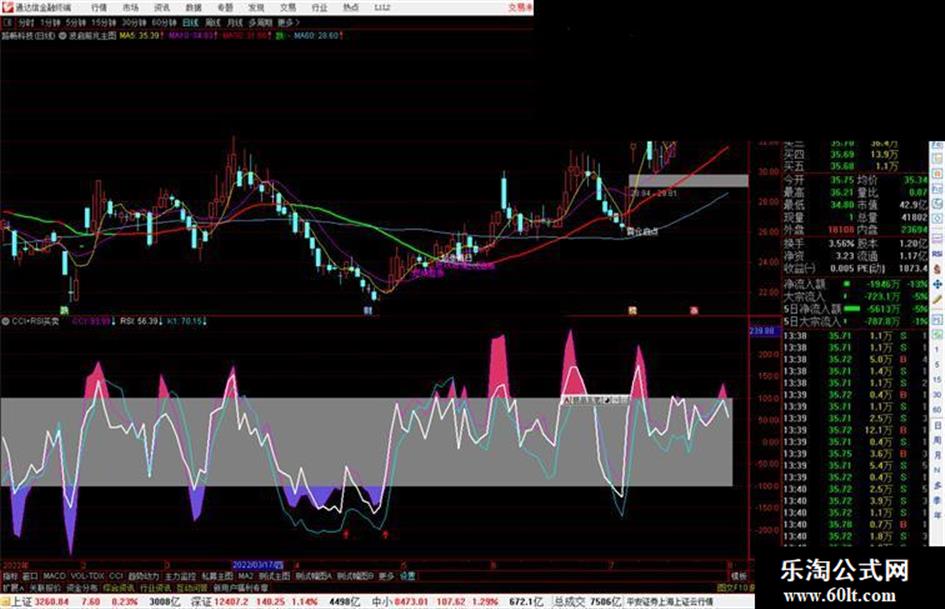Click the 图文F10 button
This screenshot has height=609, width=945.
point(735,587)
